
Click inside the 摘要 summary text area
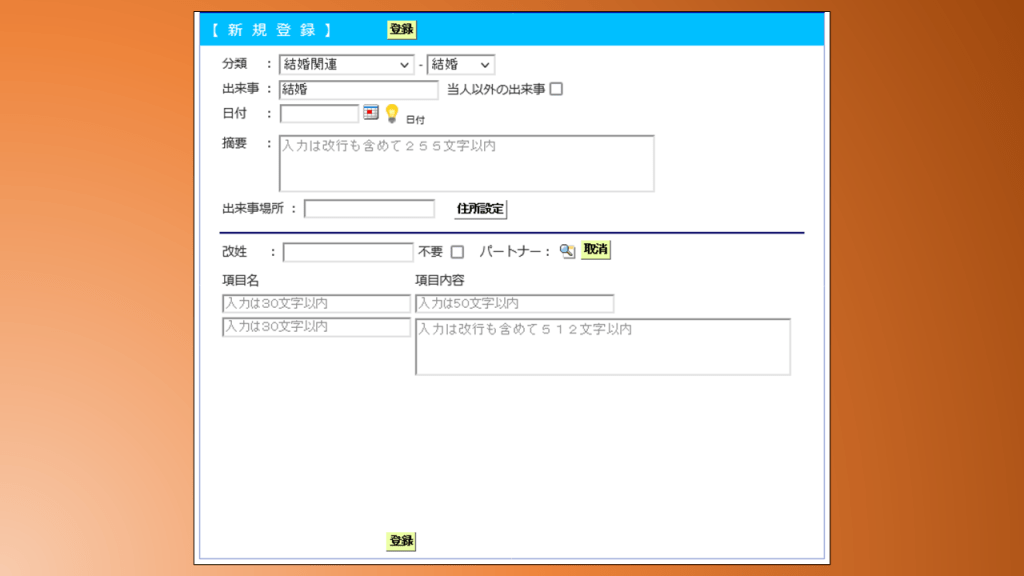click(466, 163)
